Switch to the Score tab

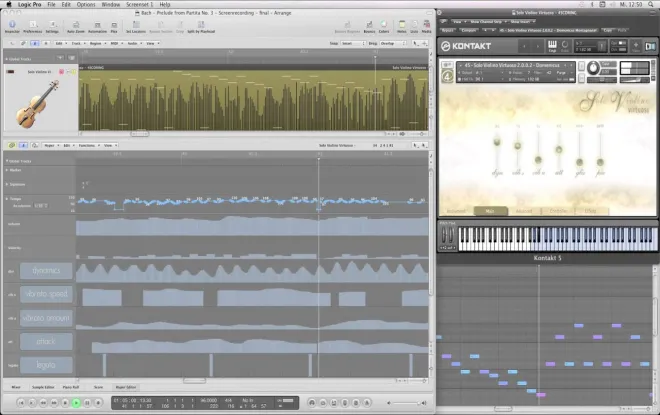click(x=98, y=387)
